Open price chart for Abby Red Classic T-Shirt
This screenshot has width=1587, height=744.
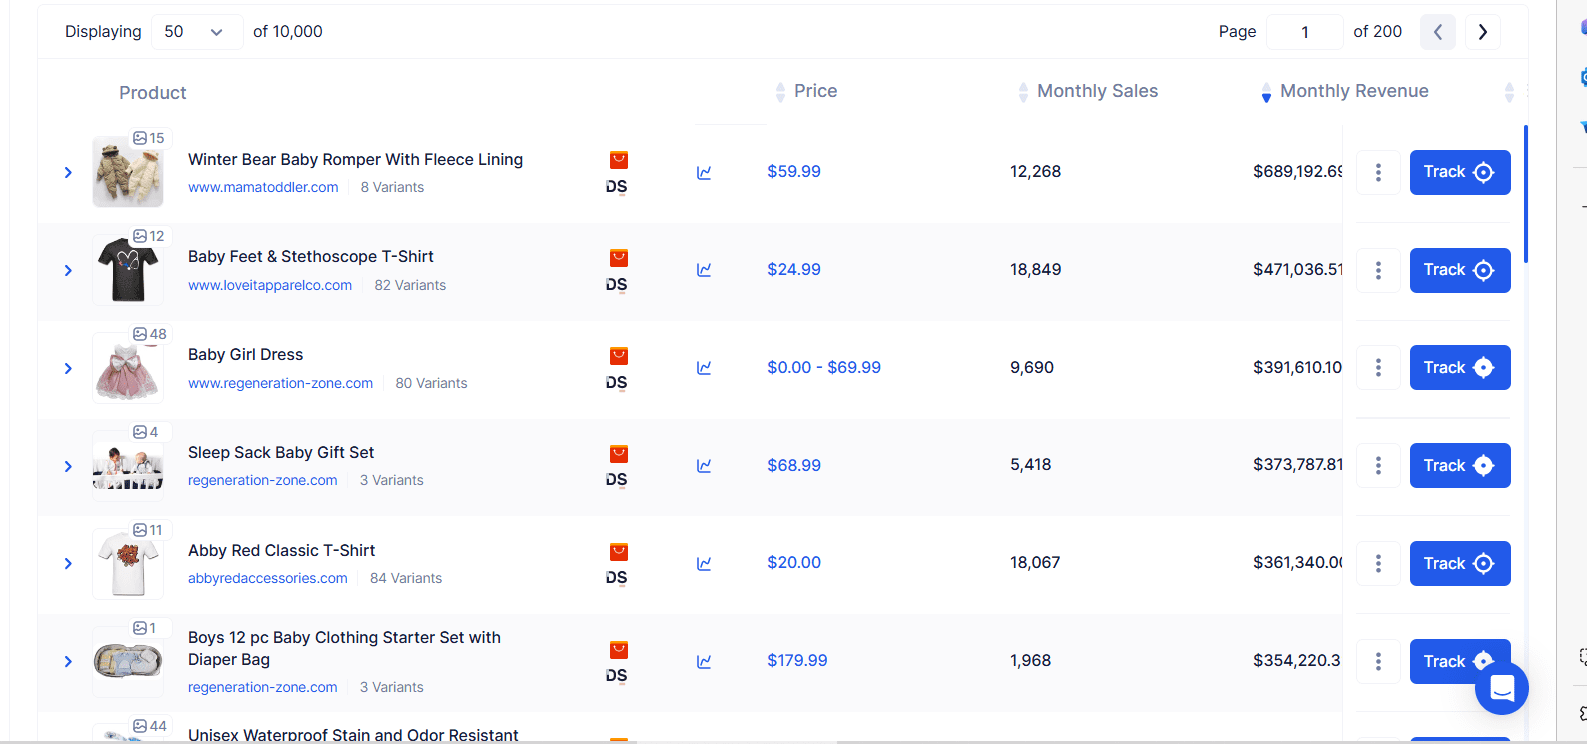coord(704,564)
